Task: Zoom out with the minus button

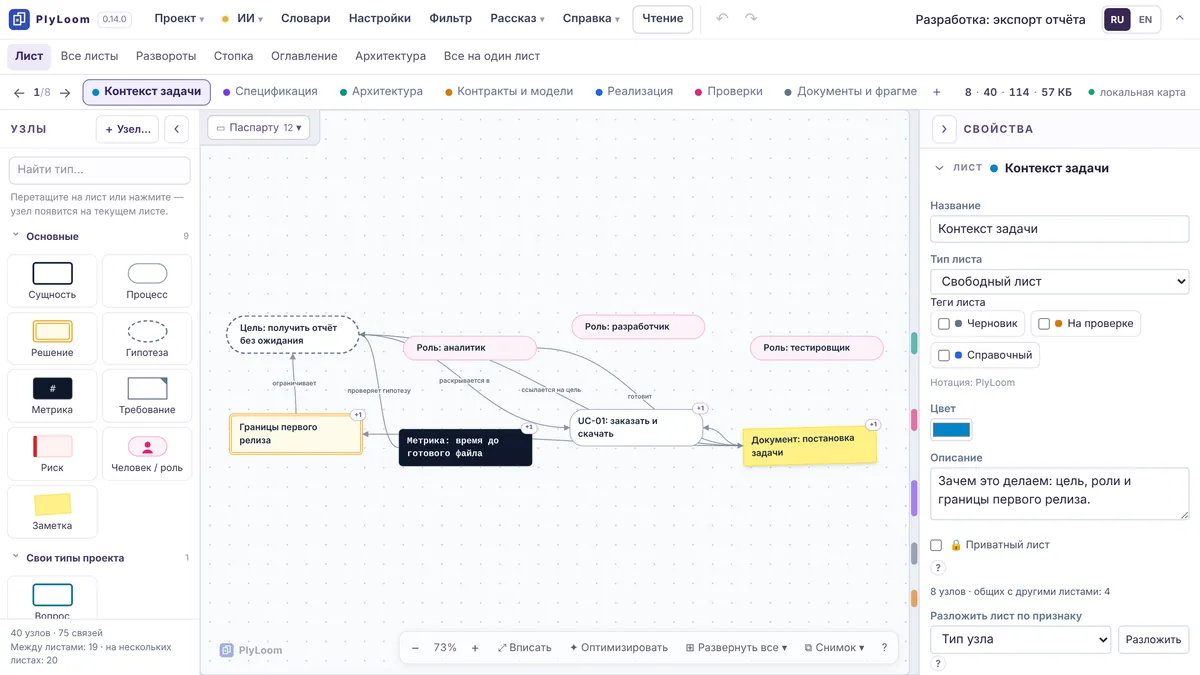Action: (x=415, y=648)
